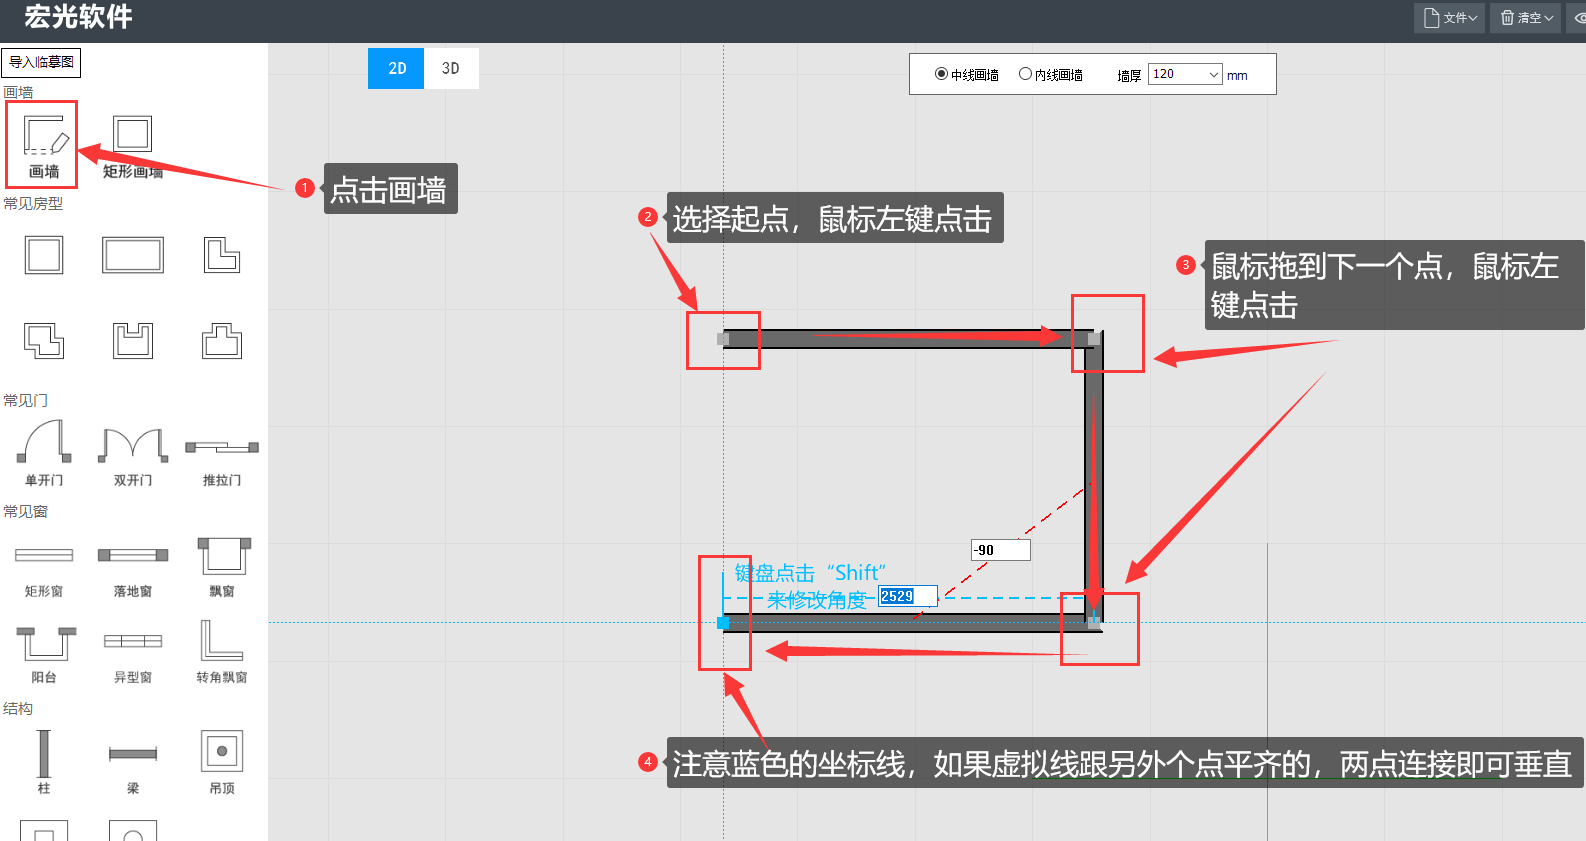The height and width of the screenshot is (841, 1586).
Task: Click the 宏光软件 application title
Action: (x=78, y=17)
